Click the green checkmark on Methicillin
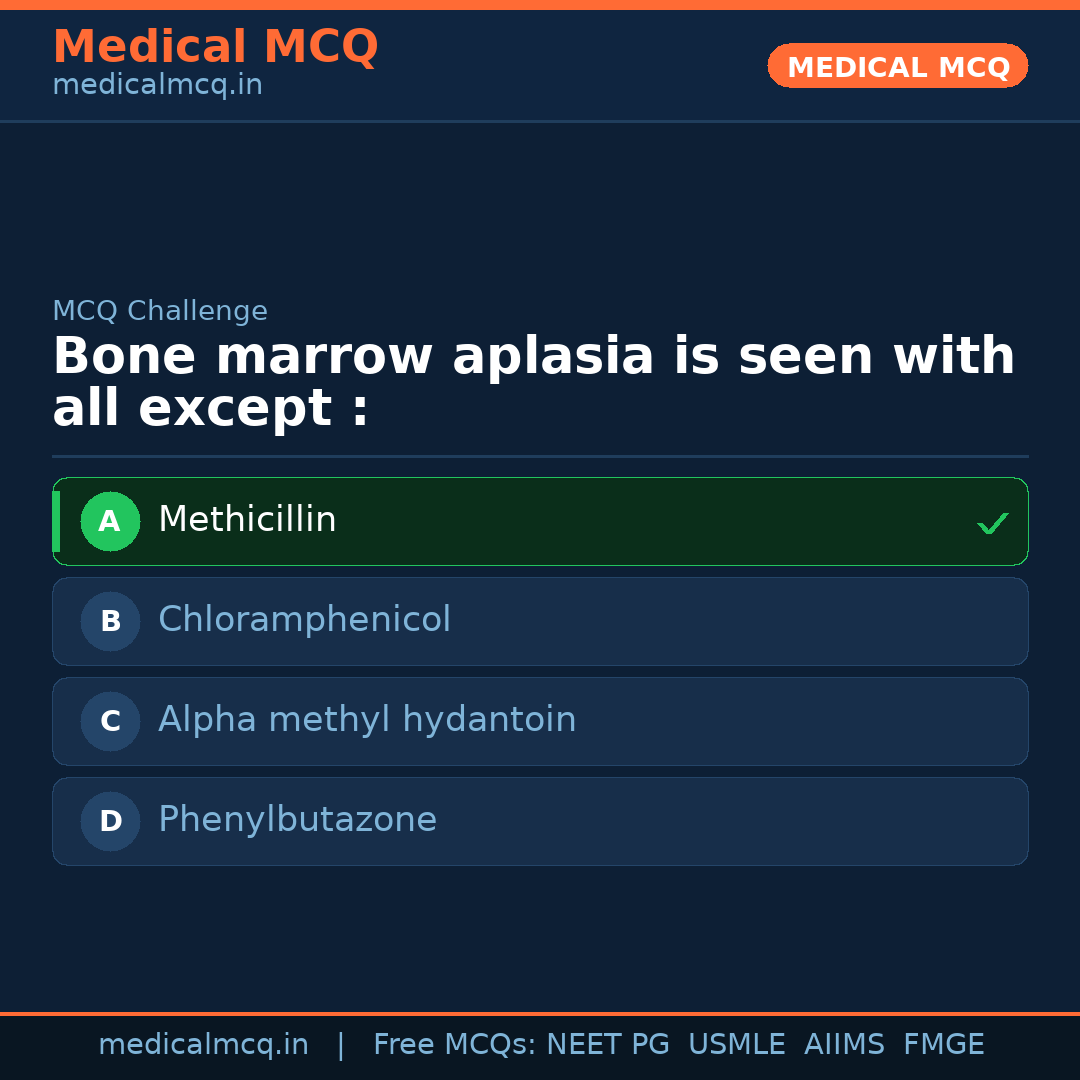The image size is (1080, 1080). pos(992,523)
